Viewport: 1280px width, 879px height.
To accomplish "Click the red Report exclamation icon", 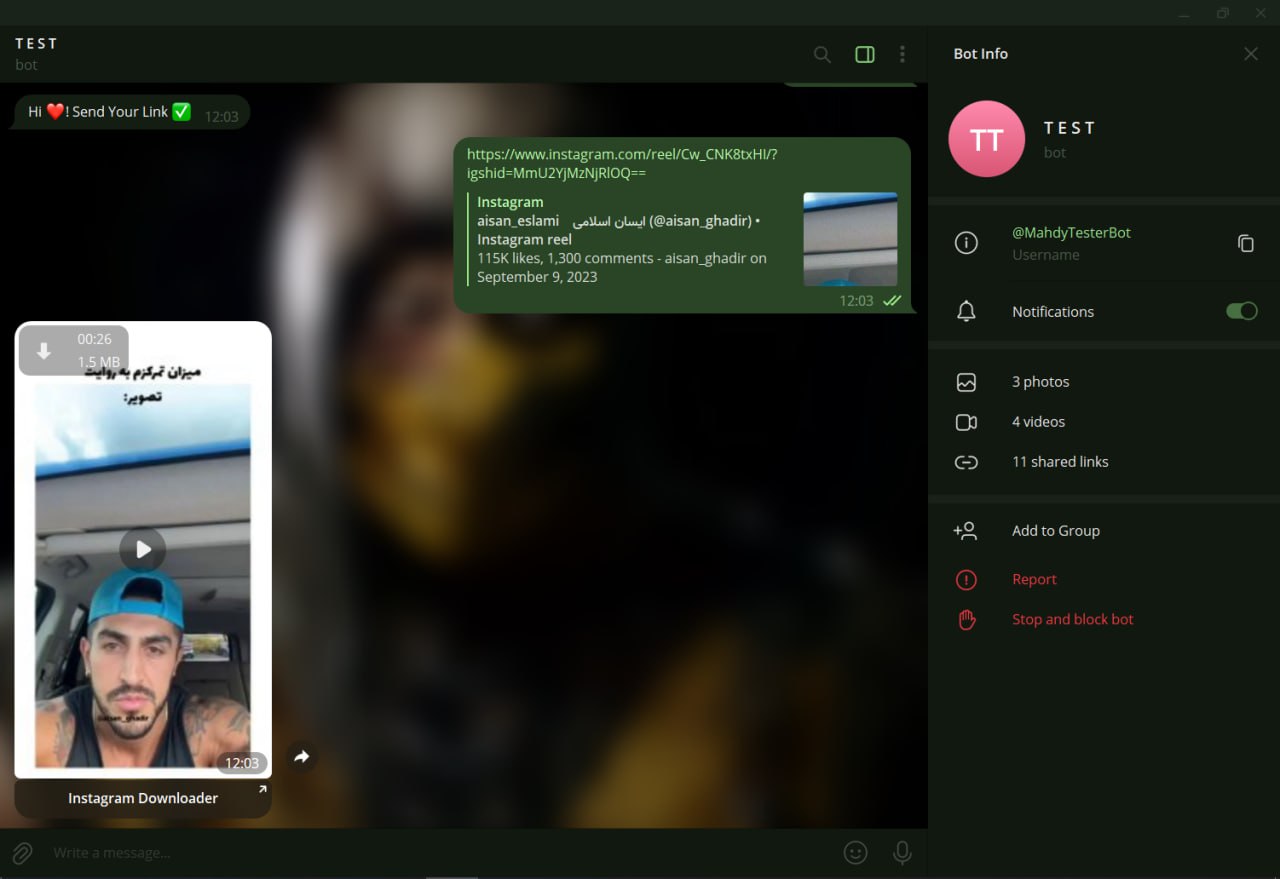I will [966, 579].
